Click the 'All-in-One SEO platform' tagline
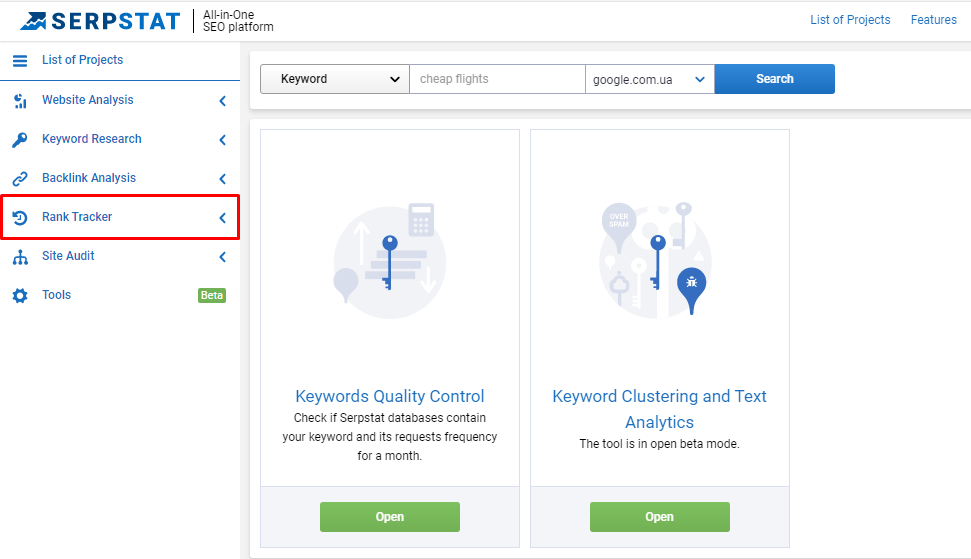The width and height of the screenshot is (971, 559). click(x=238, y=21)
